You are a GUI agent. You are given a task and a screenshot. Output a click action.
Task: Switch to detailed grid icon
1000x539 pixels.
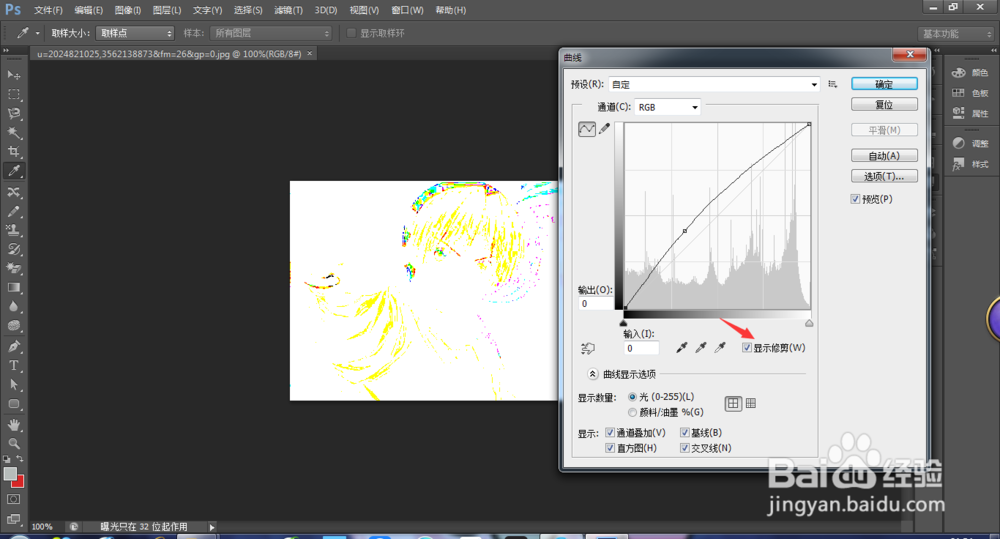[751, 403]
